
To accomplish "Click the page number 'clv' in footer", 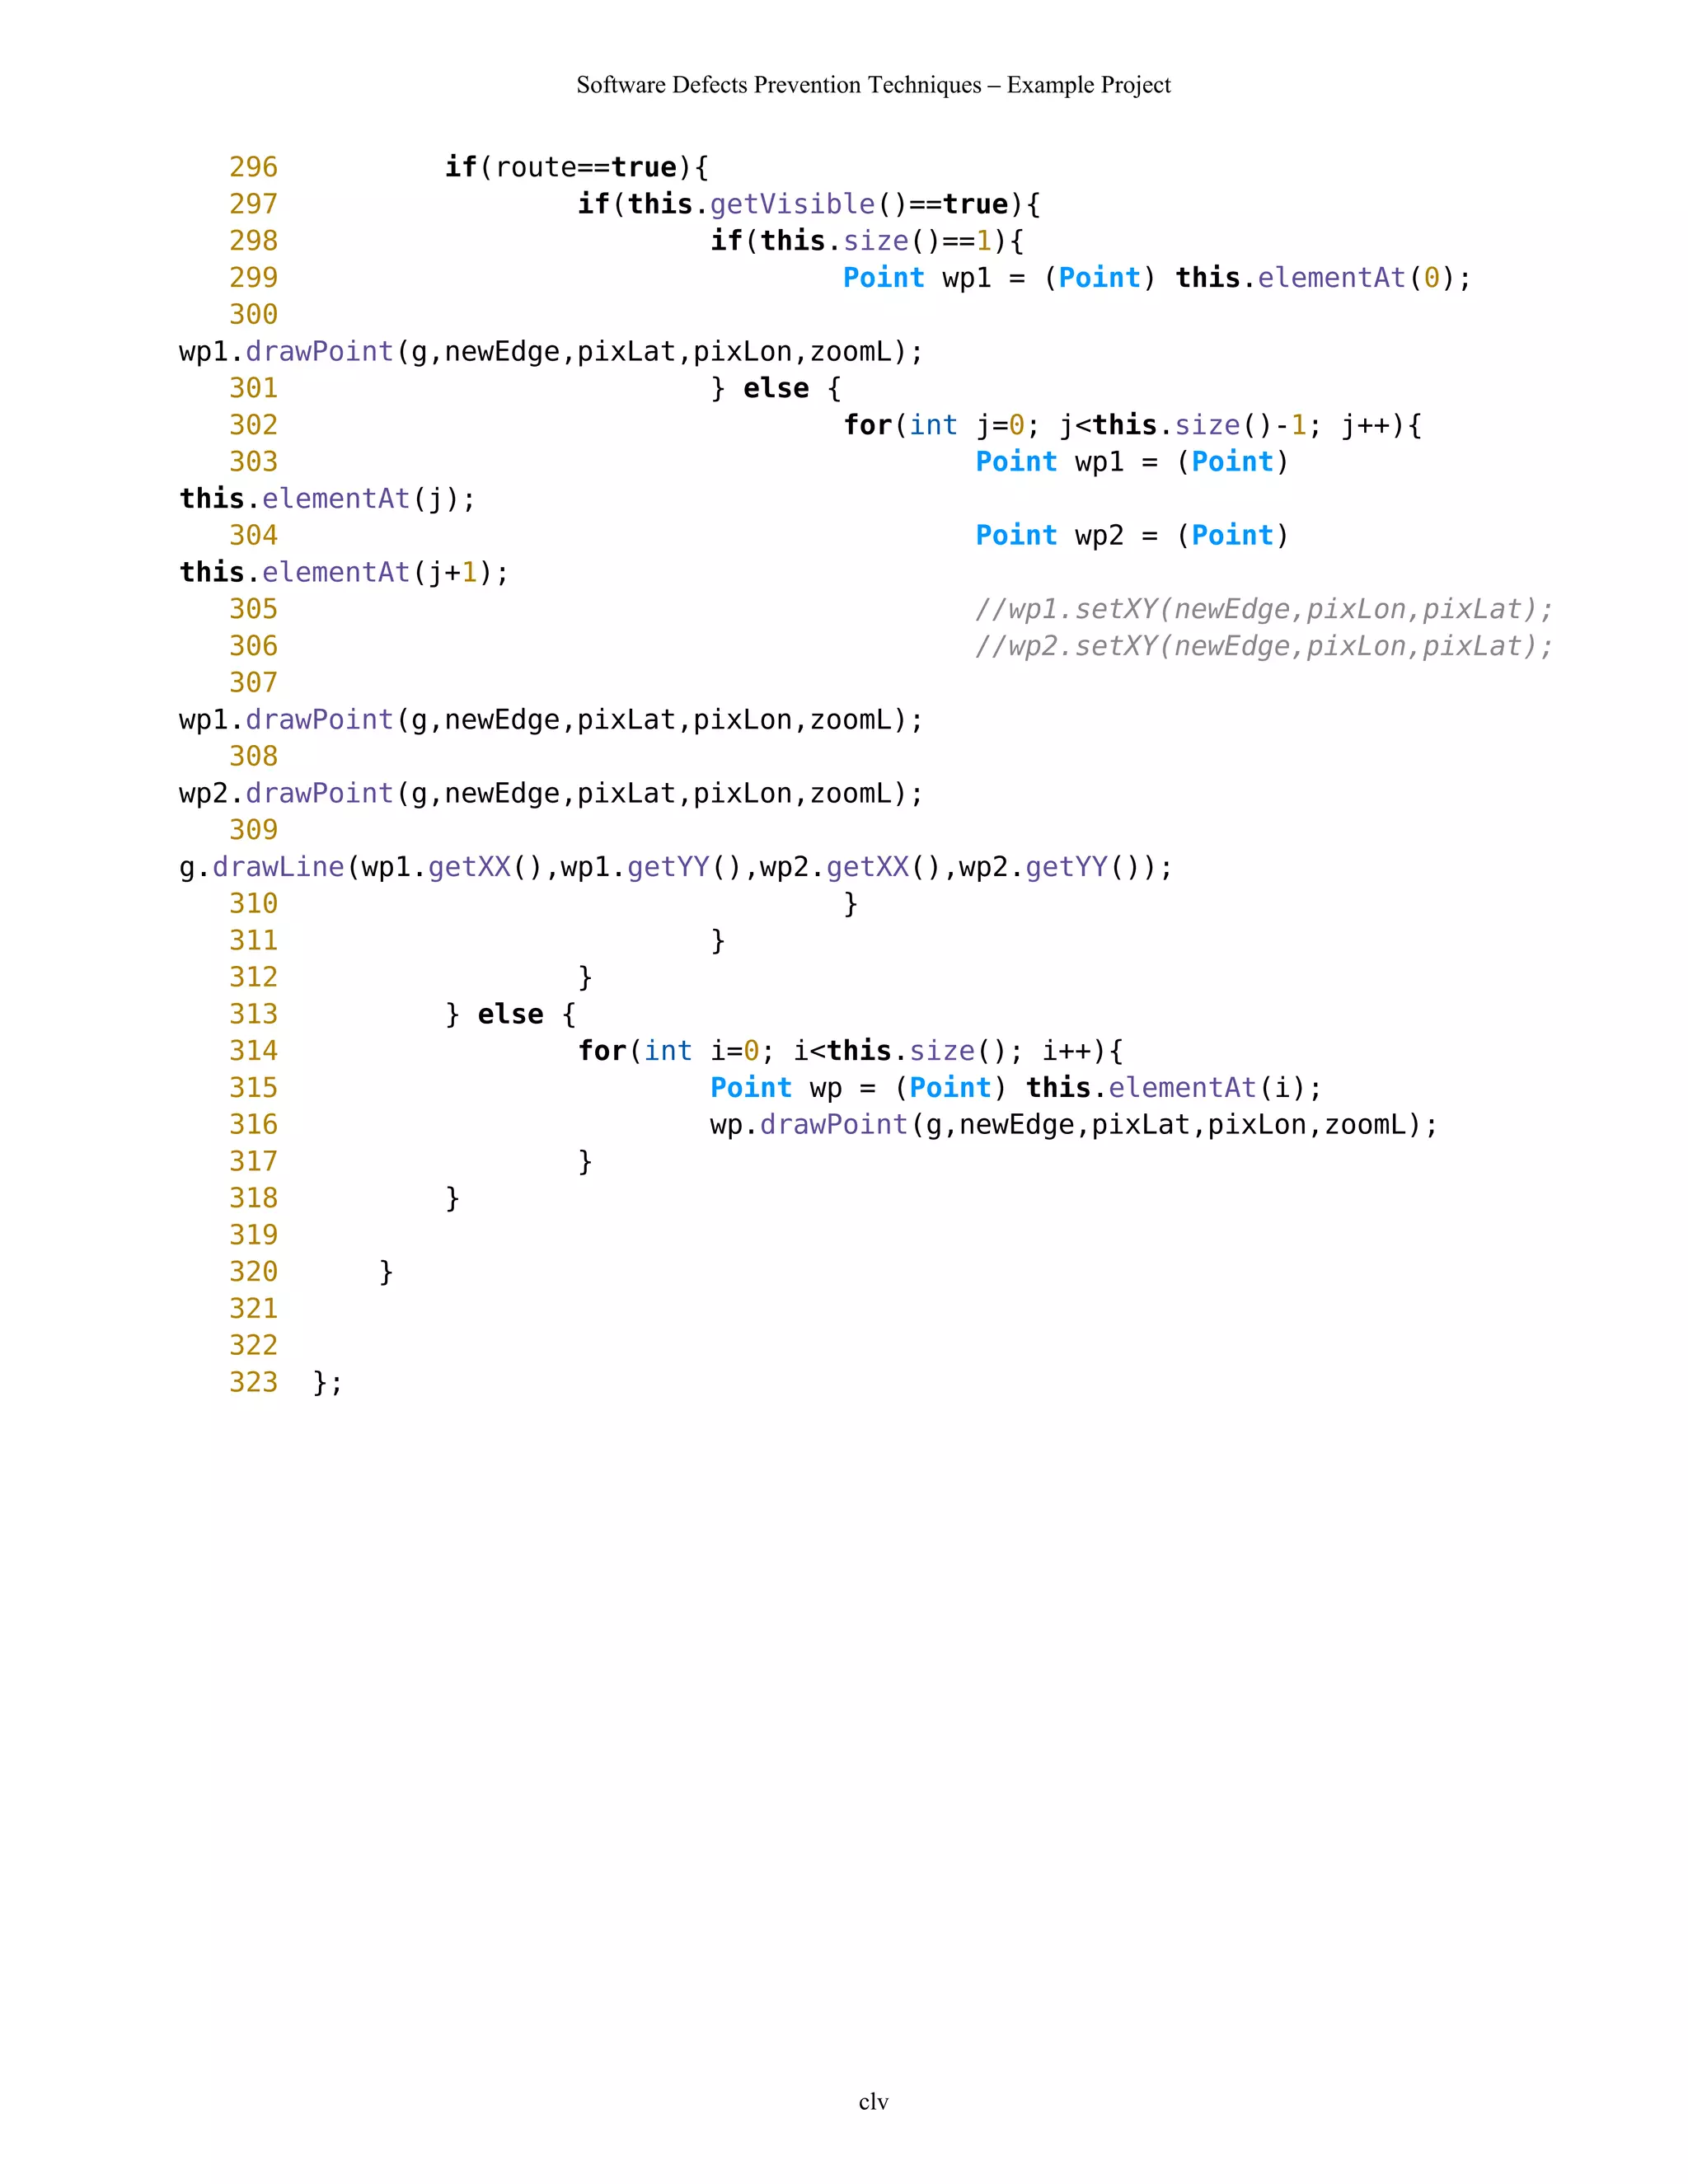I will point(873,2102).
